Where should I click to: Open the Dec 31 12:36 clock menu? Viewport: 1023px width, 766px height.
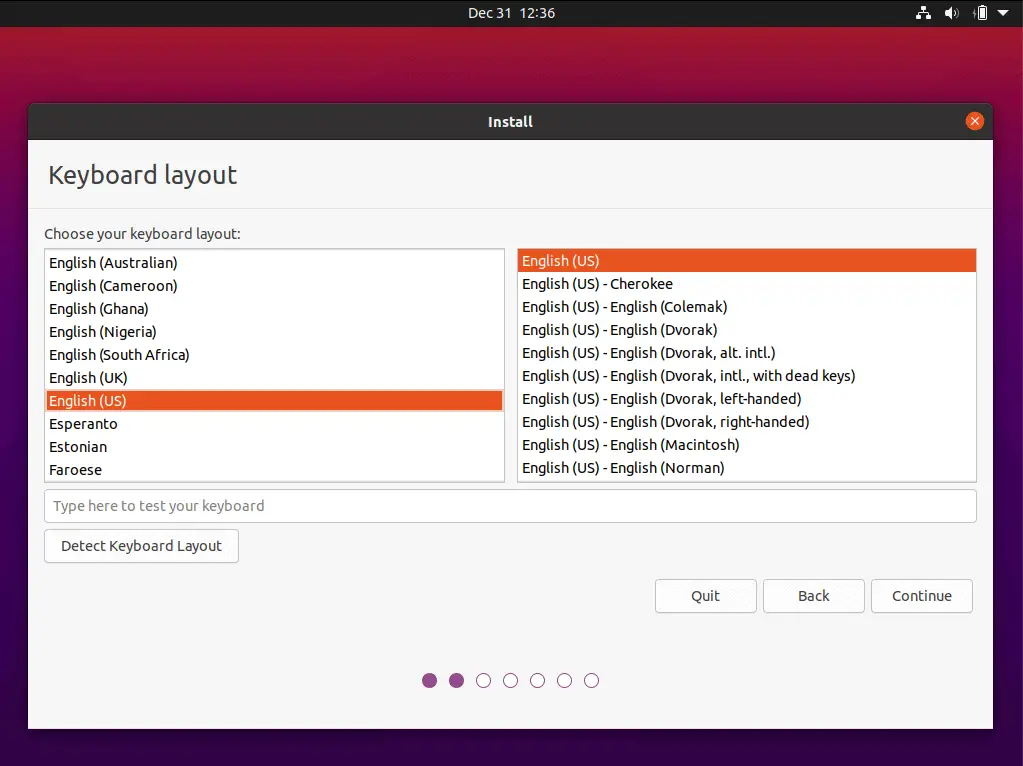coord(512,13)
